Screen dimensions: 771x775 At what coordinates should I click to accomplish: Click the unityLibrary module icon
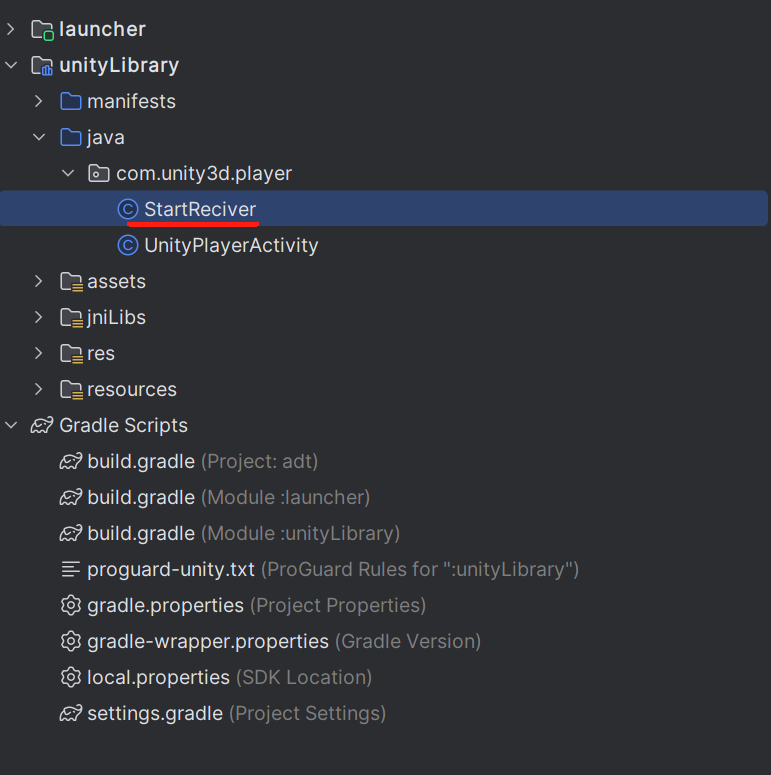[x=42, y=66]
